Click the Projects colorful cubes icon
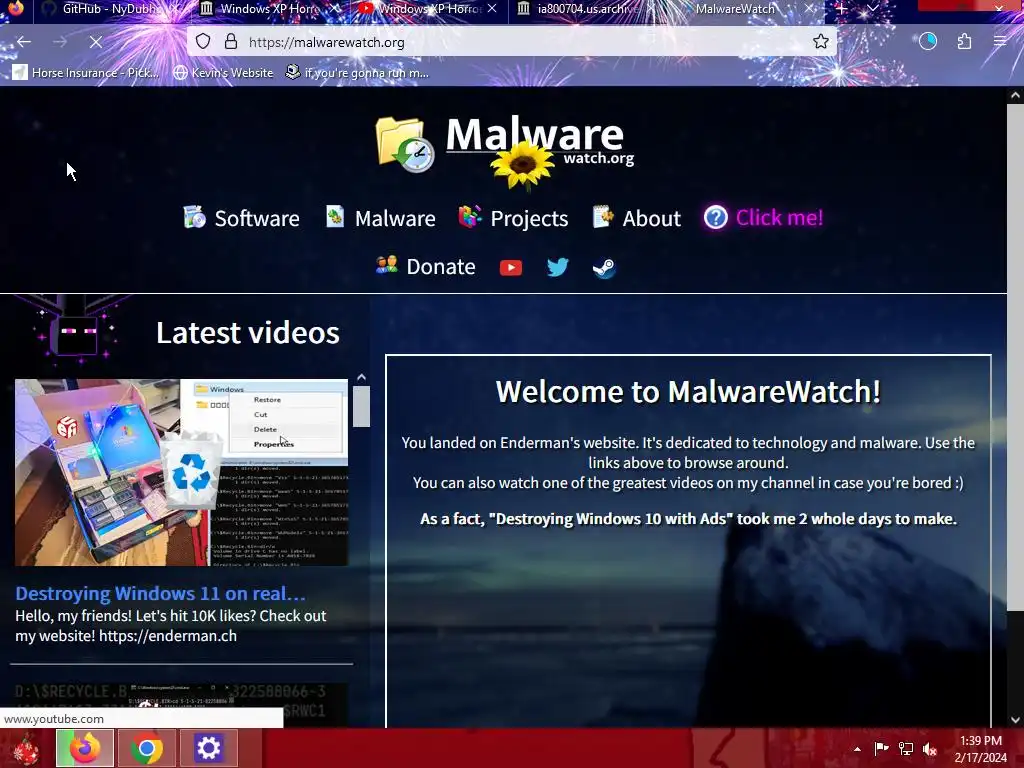 [470, 216]
